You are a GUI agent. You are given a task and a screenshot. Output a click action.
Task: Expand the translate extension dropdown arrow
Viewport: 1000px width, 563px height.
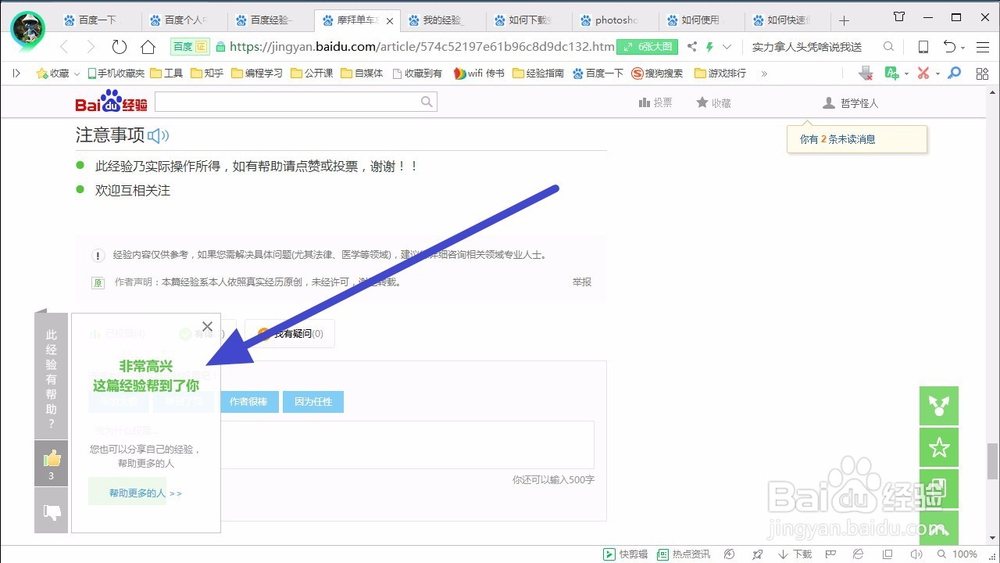point(906,74)
